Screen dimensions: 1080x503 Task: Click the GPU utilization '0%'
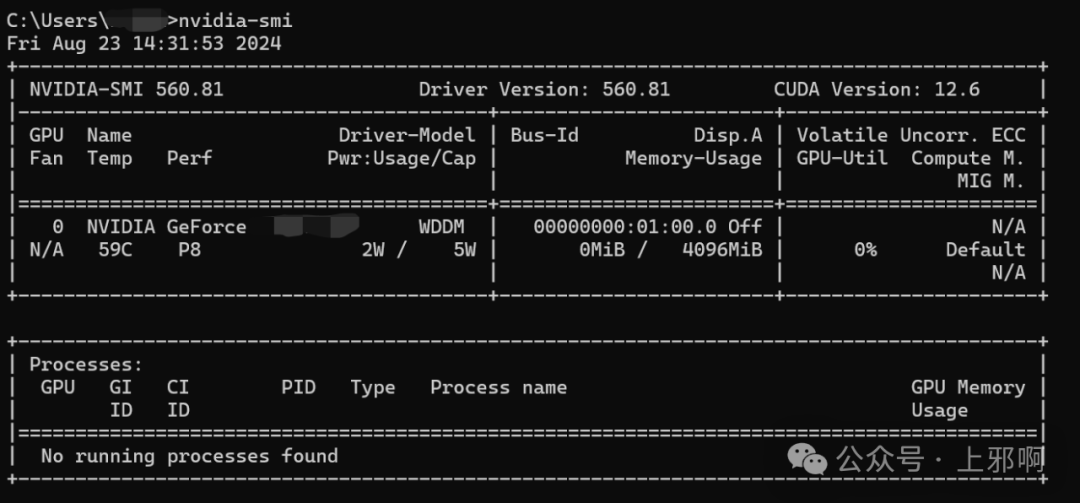coord(865,249)
